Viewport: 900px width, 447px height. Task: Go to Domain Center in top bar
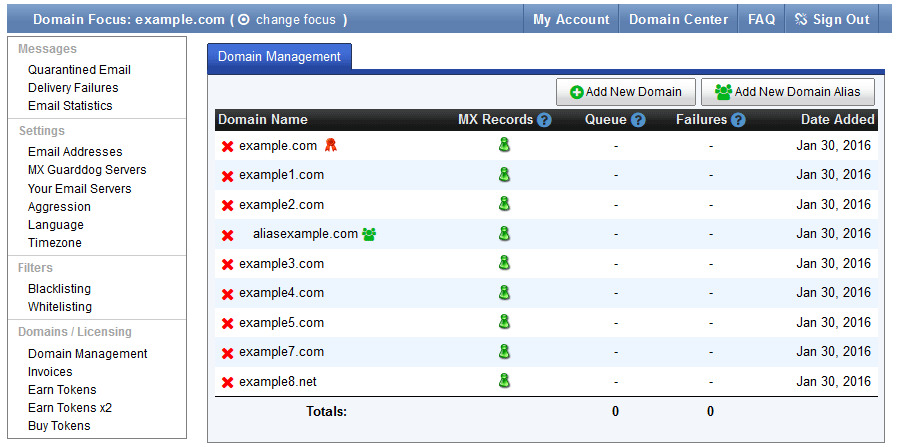click(678, 19)
